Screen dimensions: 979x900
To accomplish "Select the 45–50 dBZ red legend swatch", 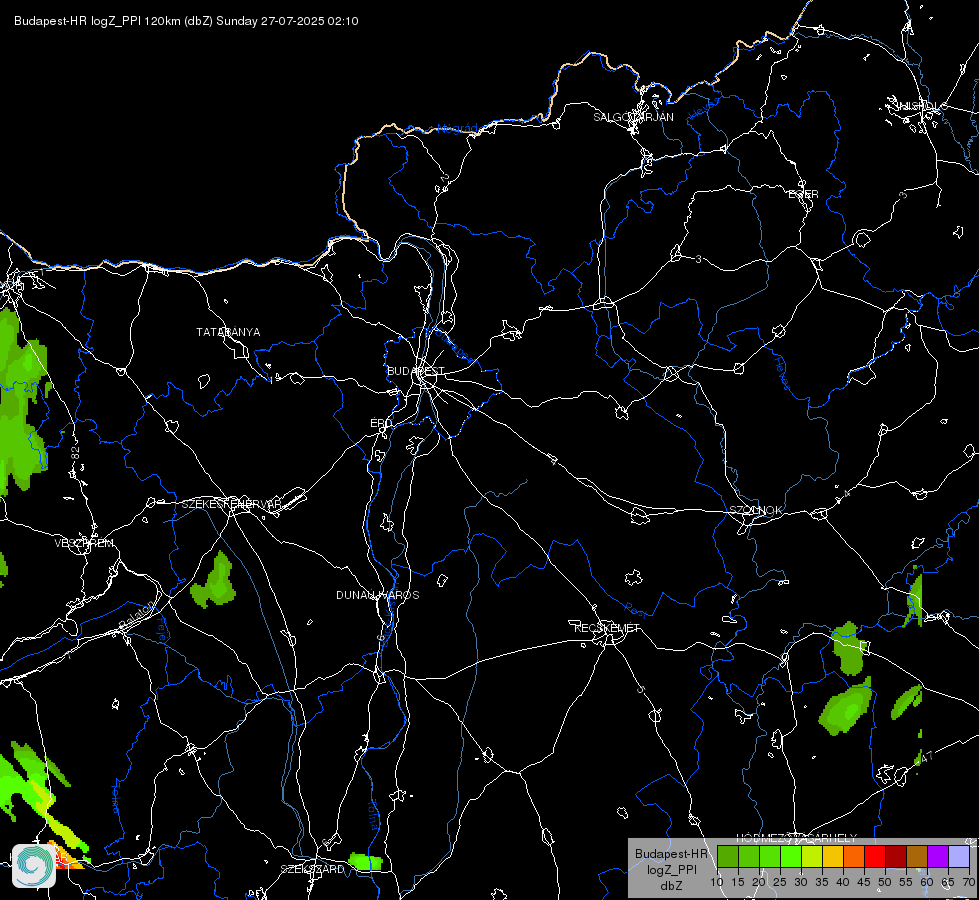I will coord(875,856).
